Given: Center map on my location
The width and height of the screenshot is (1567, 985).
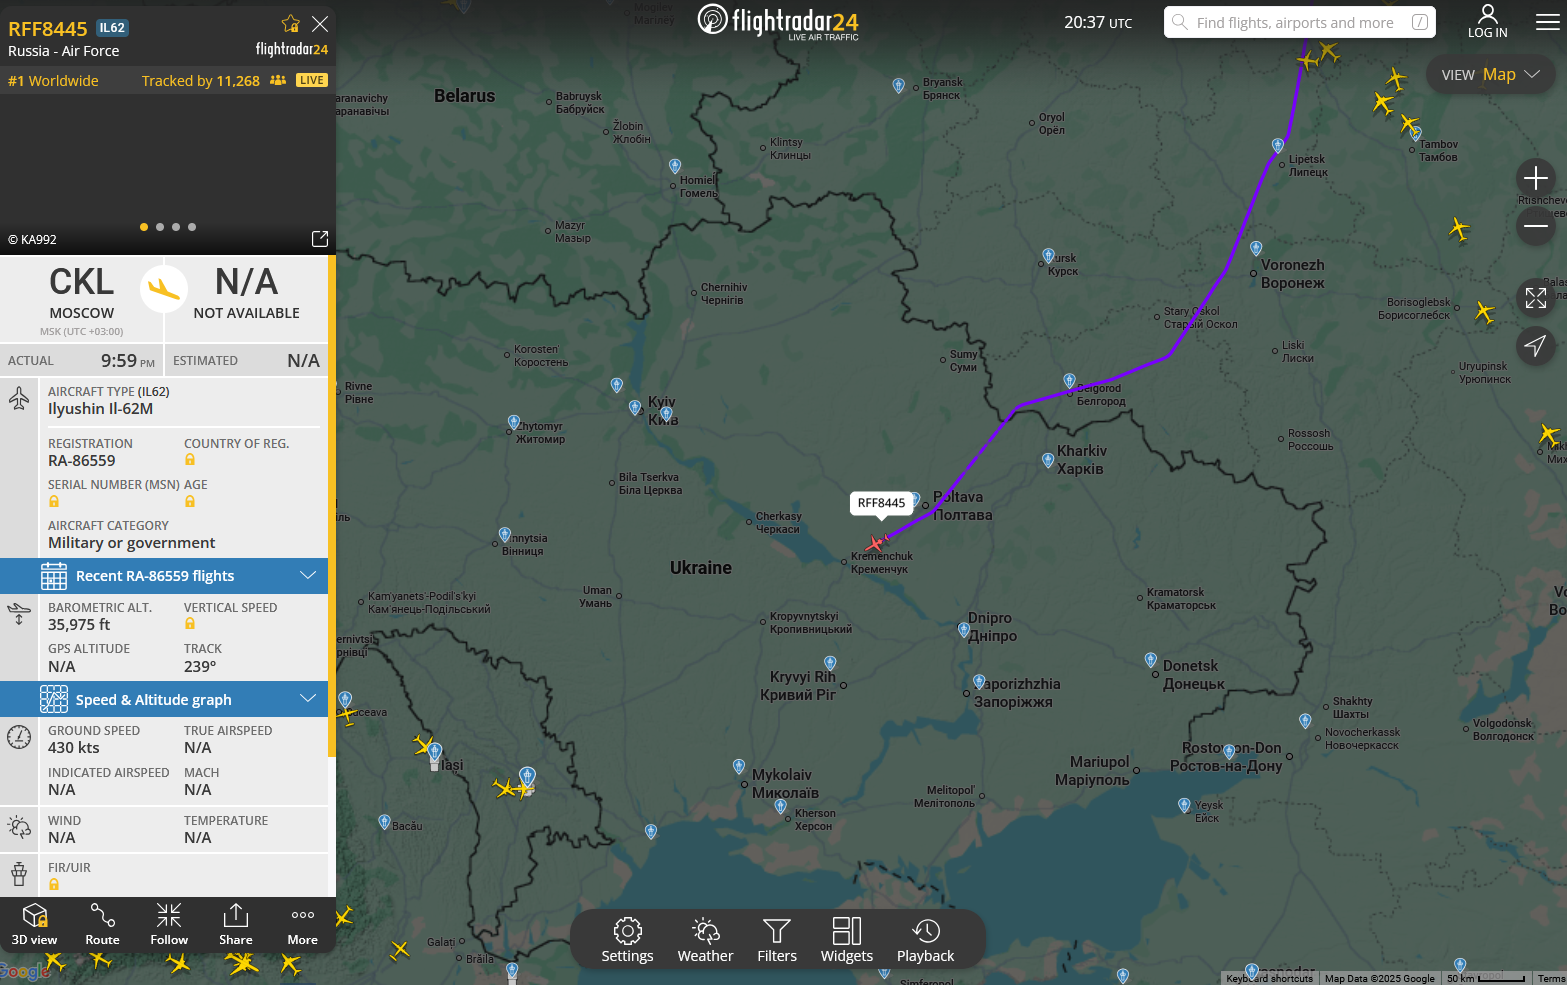Looking at the screenshot, I should (1536, 346).
